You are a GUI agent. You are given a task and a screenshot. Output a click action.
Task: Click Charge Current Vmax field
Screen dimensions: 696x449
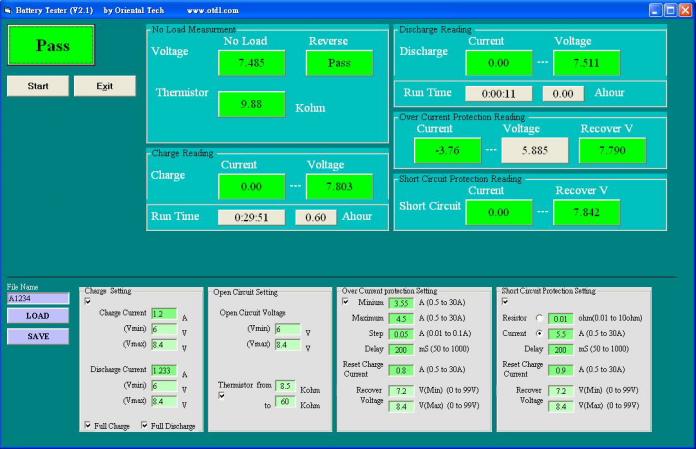(164, 345)
